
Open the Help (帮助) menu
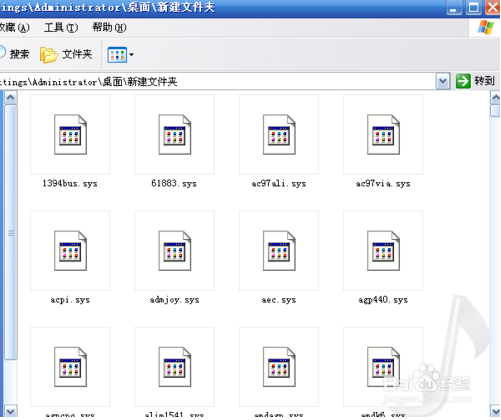109,28
